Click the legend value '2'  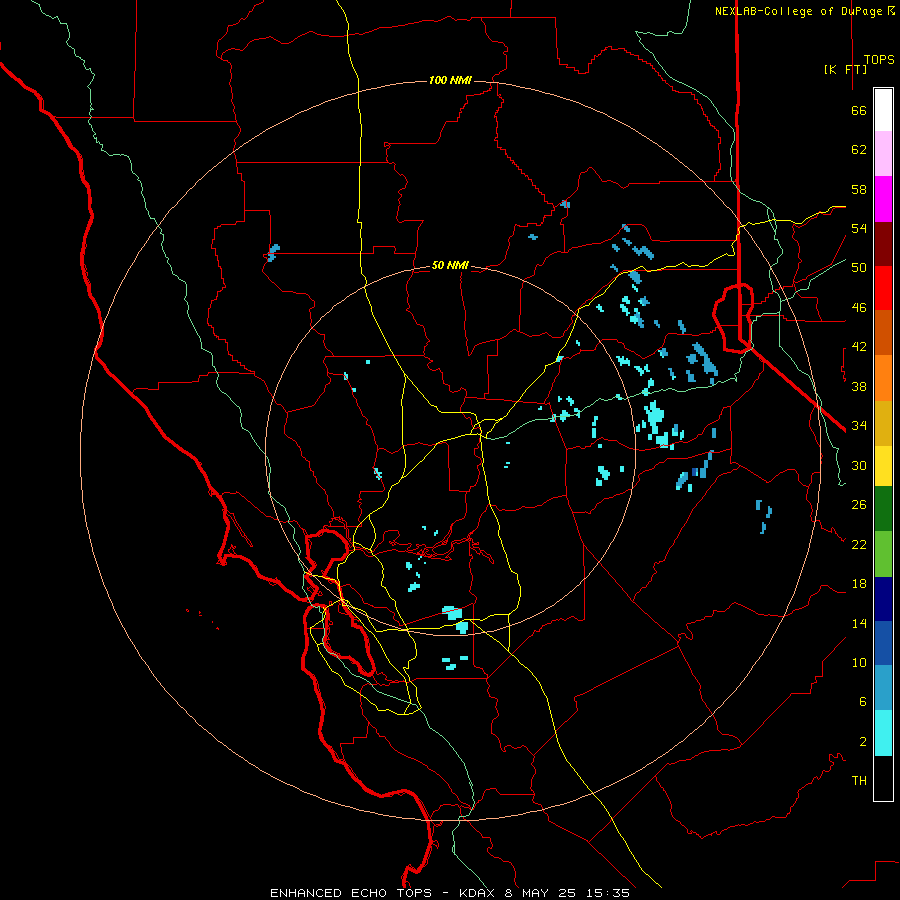pyautogui.click(x=863, y=741)
